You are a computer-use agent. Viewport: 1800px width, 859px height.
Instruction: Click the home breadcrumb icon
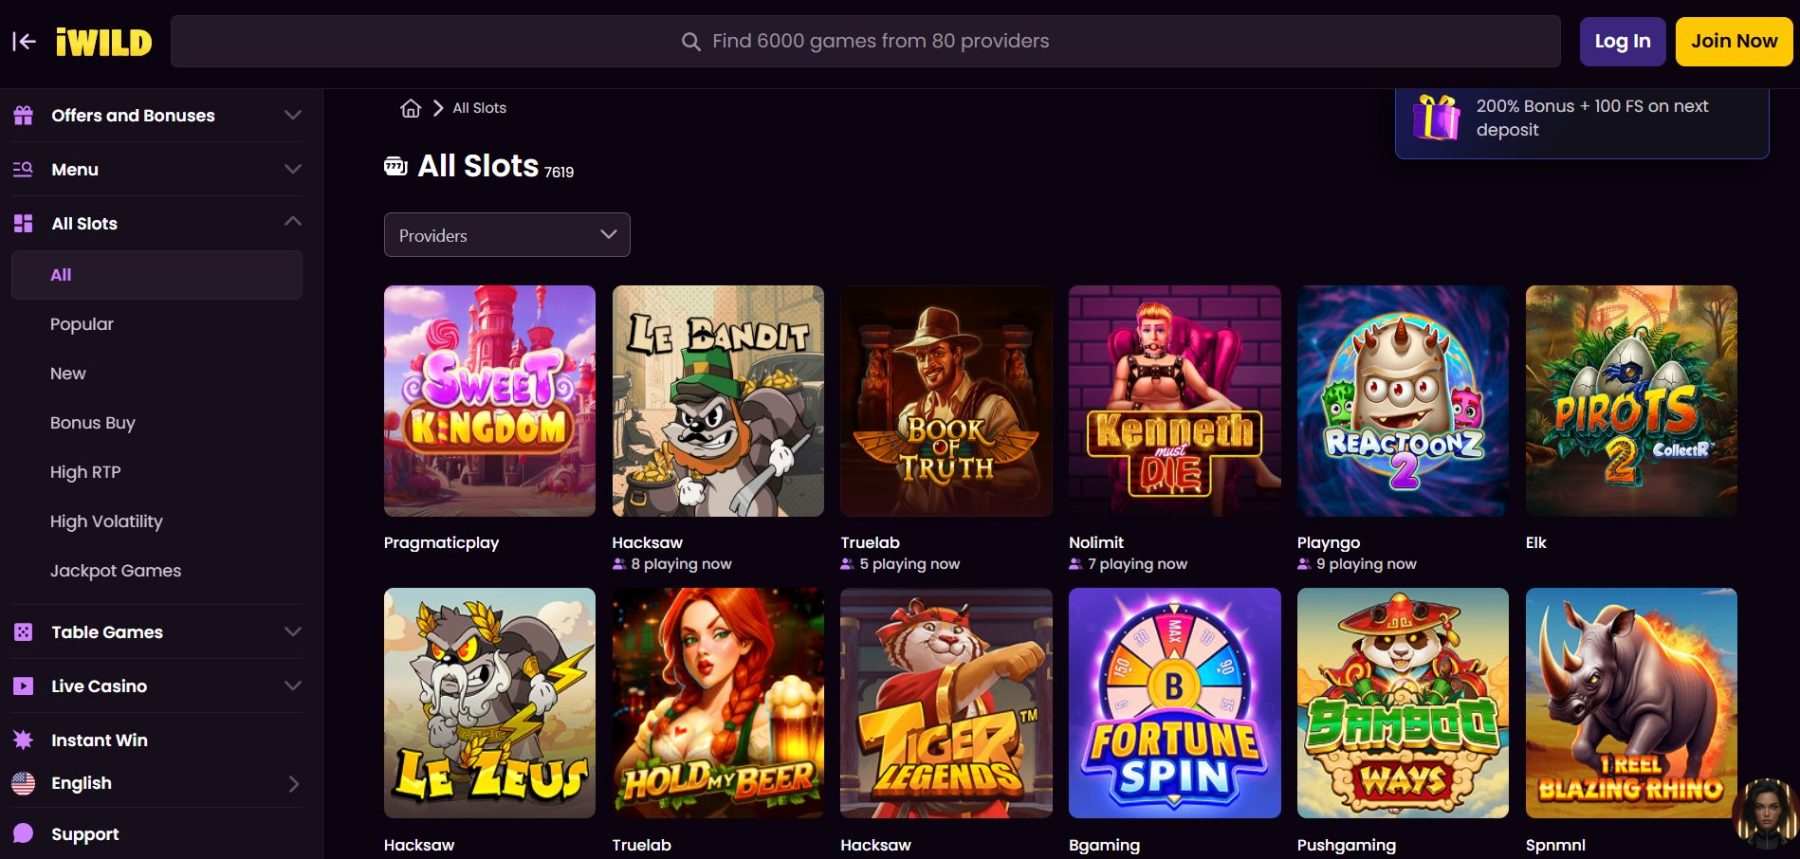click(410, 108)
